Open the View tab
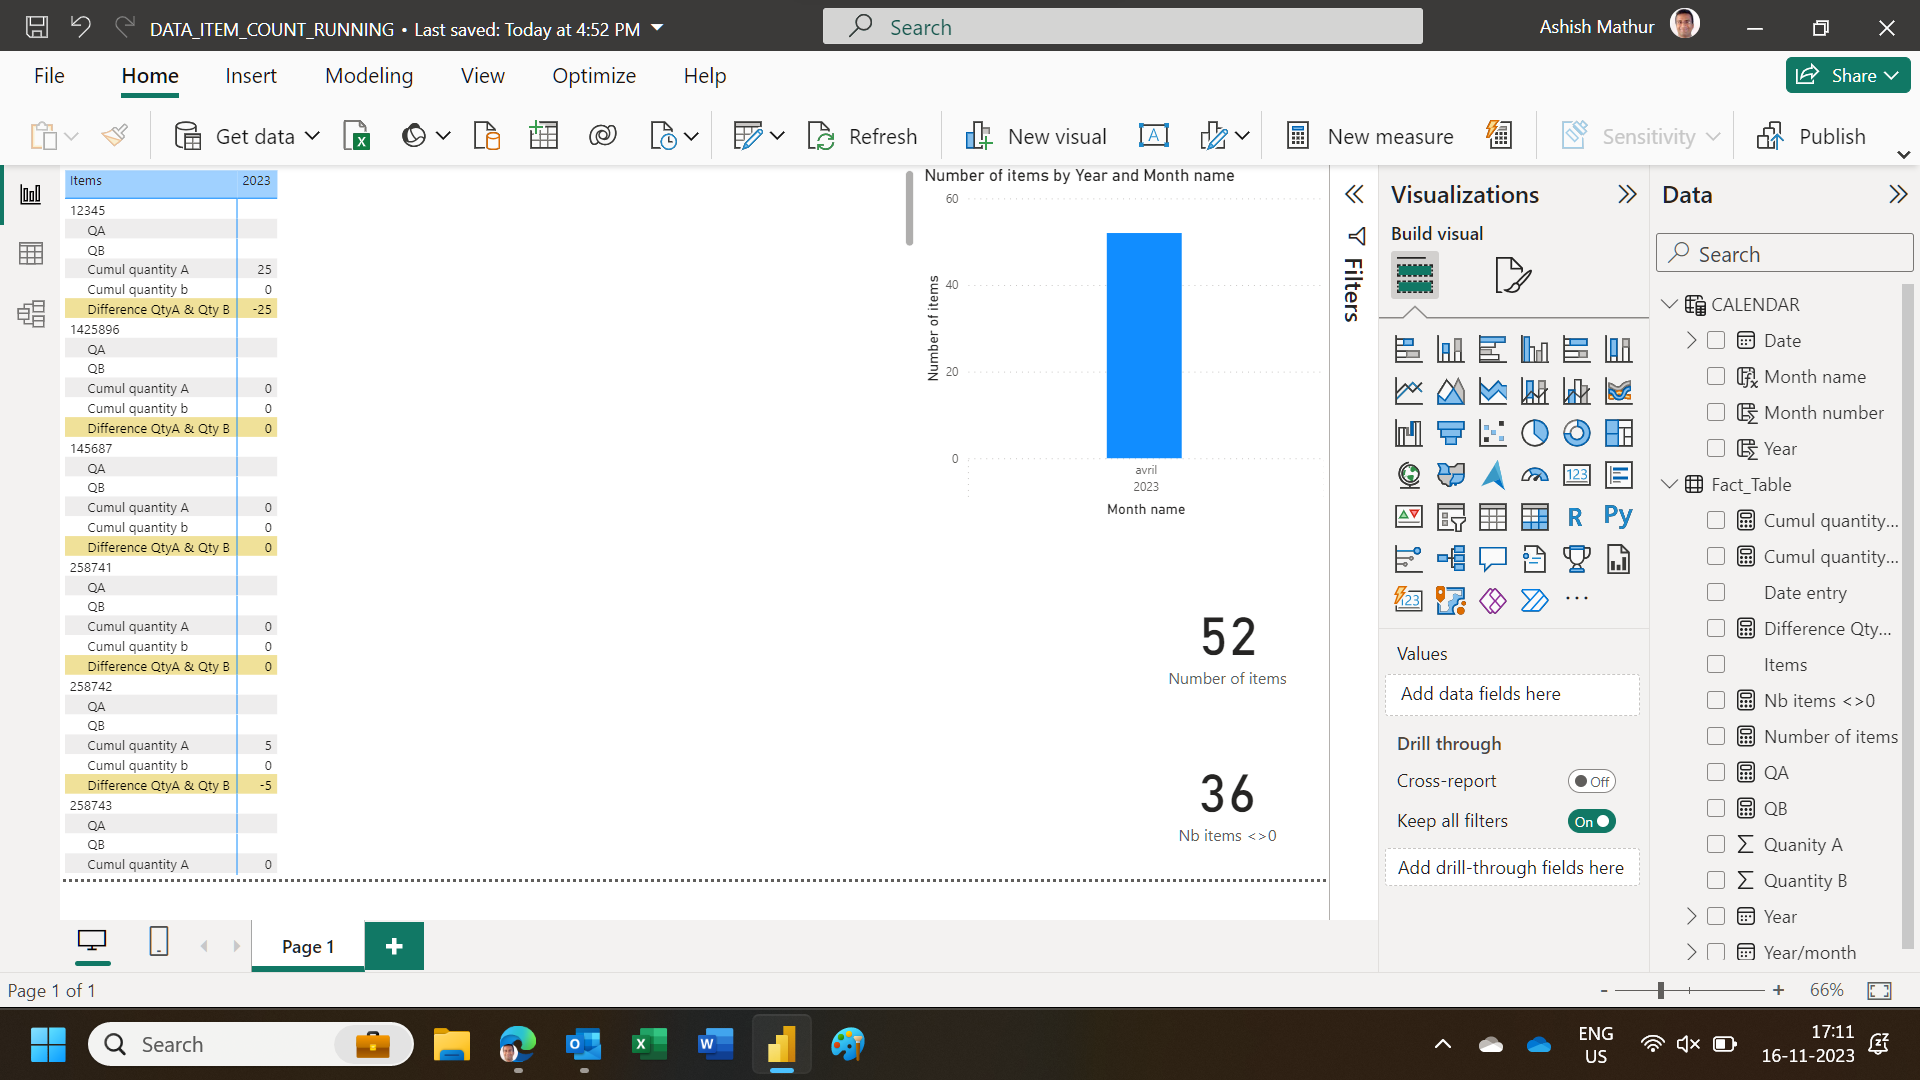This screenshot has height=1080, width=1920. coord(483,76)
